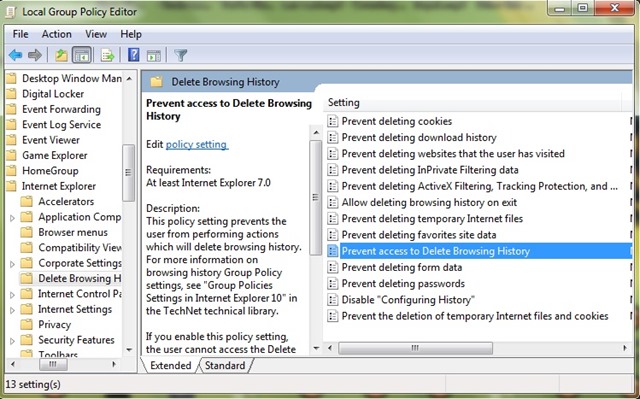Select Event Forwarding tree item
This screenshot has width=640, height=399.
[61, 109]
